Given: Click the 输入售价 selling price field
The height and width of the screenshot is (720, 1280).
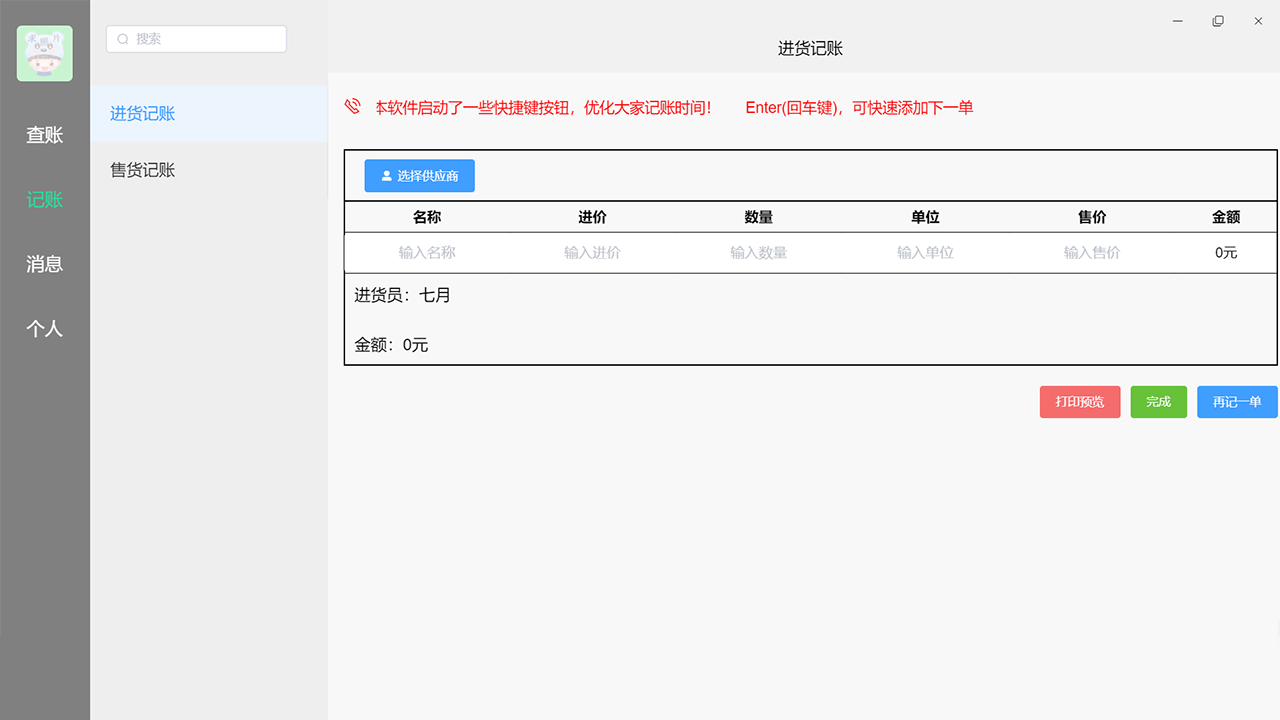Looking at the screenshot, I should click(x=1092, y=252).
